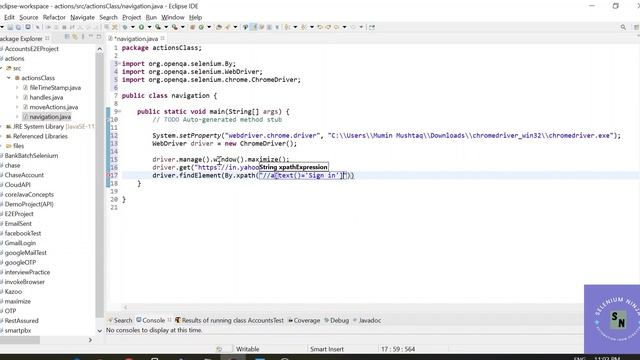Click Package Explorer vertical scrollbar thumb
Viewport: 640px width, 360px height.
pos(100,184)
